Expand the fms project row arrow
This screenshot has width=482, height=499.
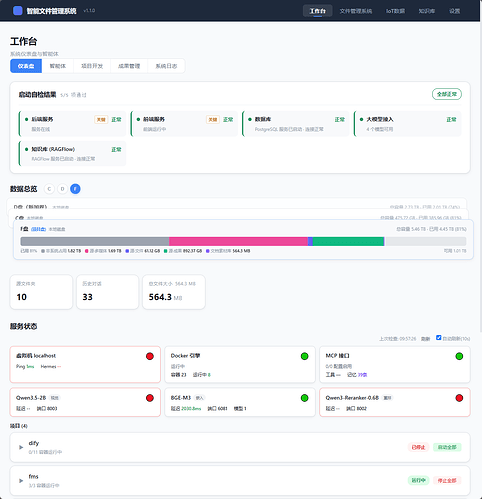21,481
